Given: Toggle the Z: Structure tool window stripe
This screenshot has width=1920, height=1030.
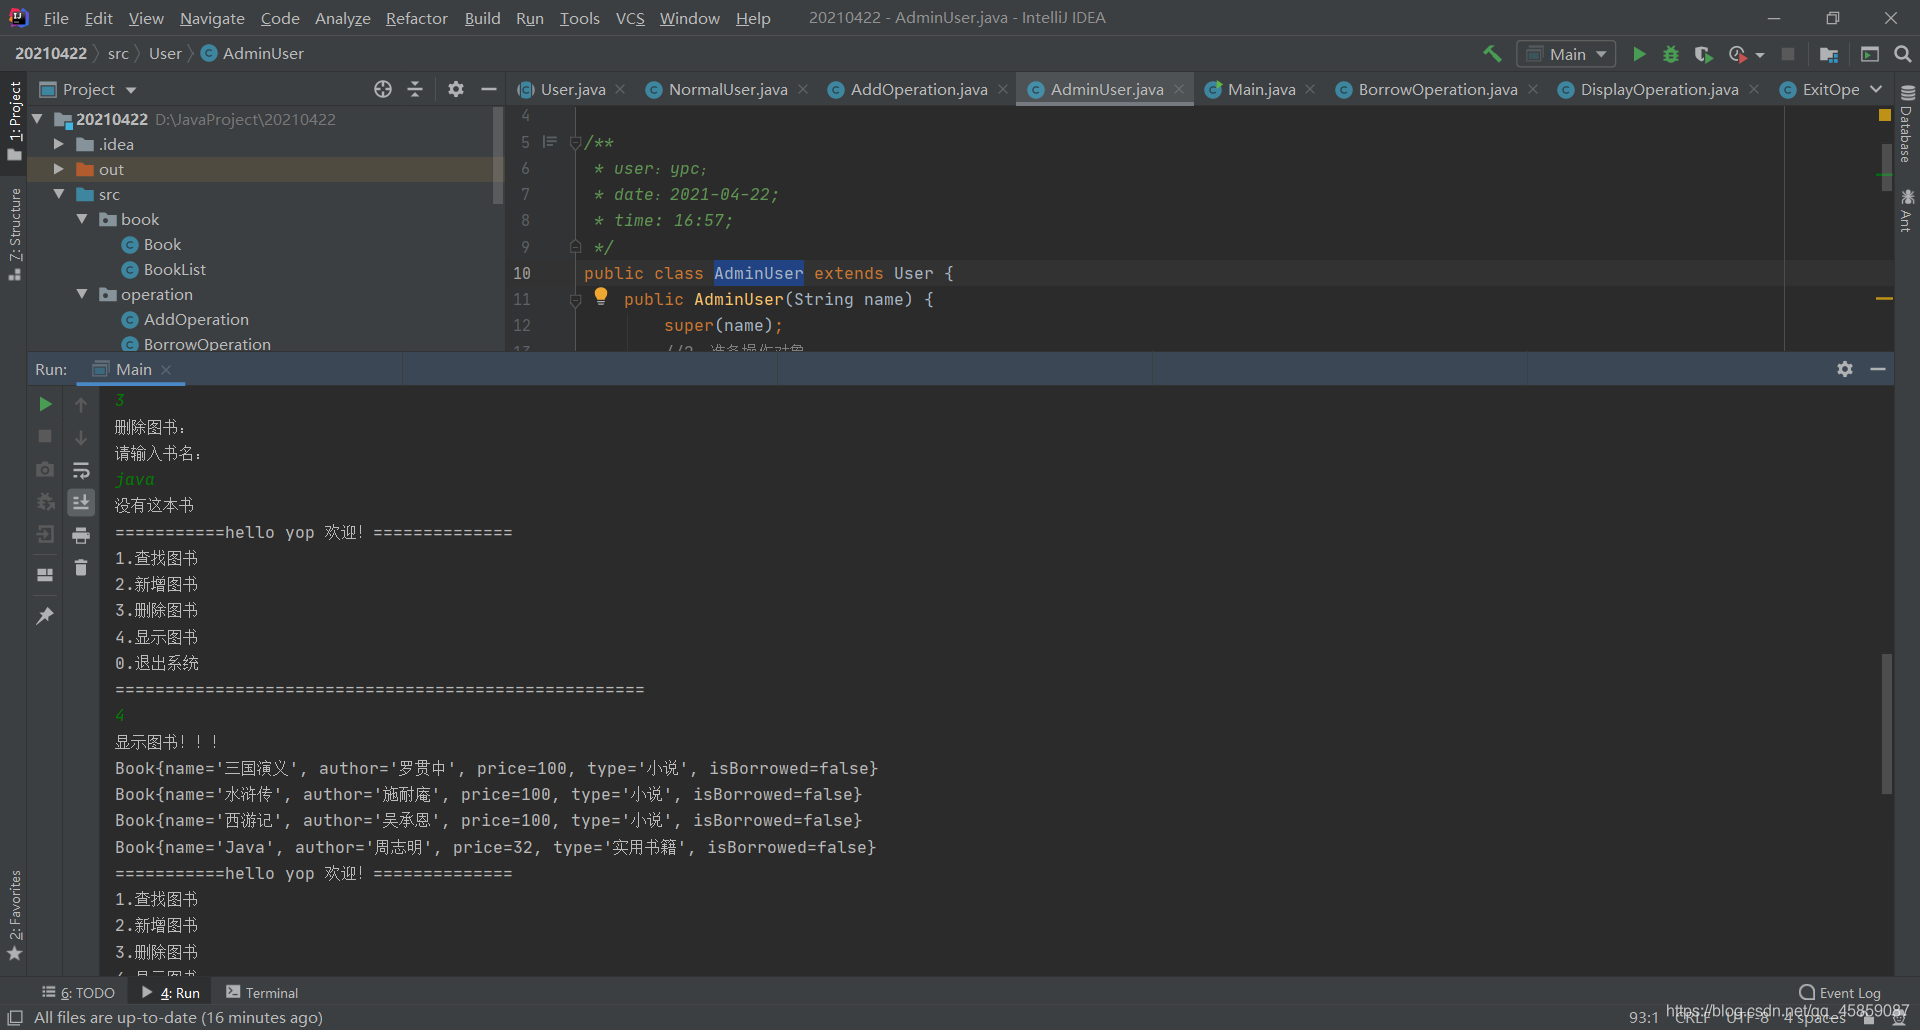Looking at the screenshot, I should pyautogui.click(x=14, y=234).
